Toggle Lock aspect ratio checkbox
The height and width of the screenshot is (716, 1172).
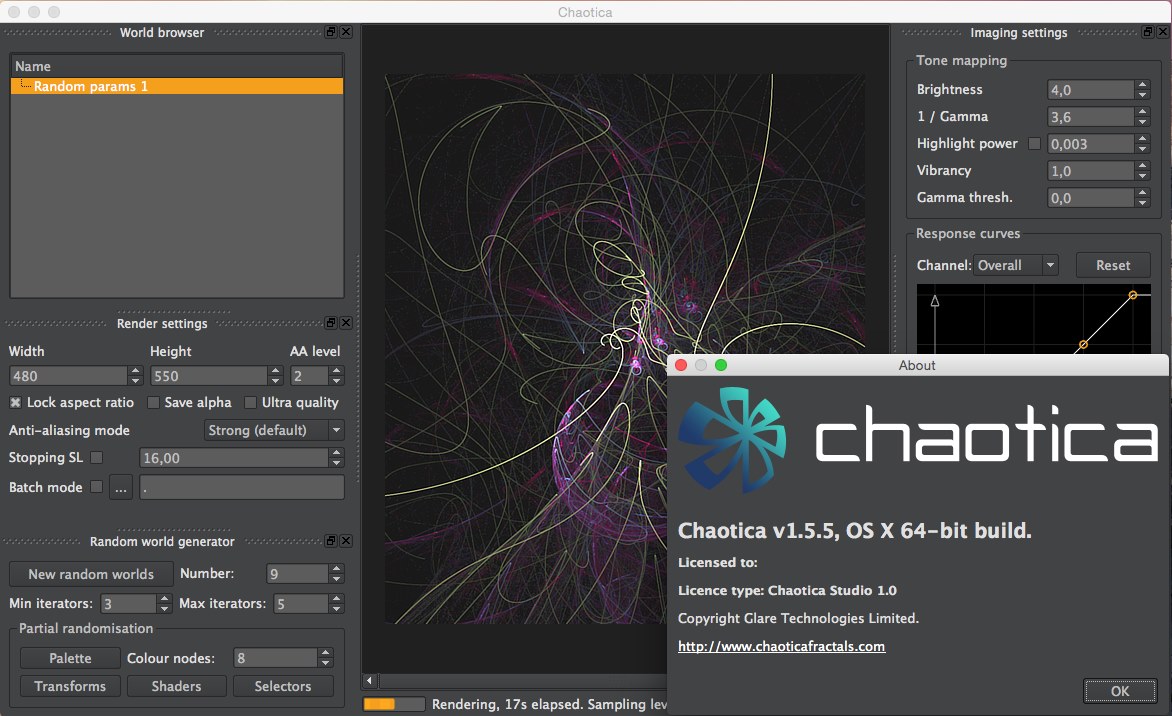tap(15, 403)
